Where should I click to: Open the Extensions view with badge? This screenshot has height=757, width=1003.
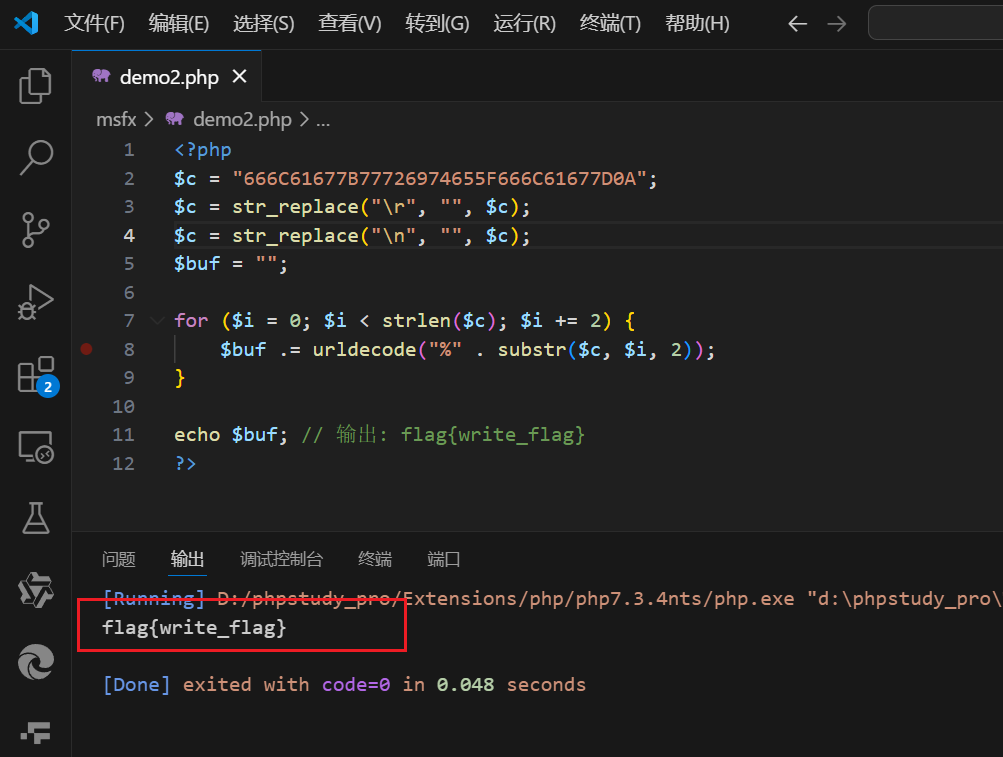(36, 375)
